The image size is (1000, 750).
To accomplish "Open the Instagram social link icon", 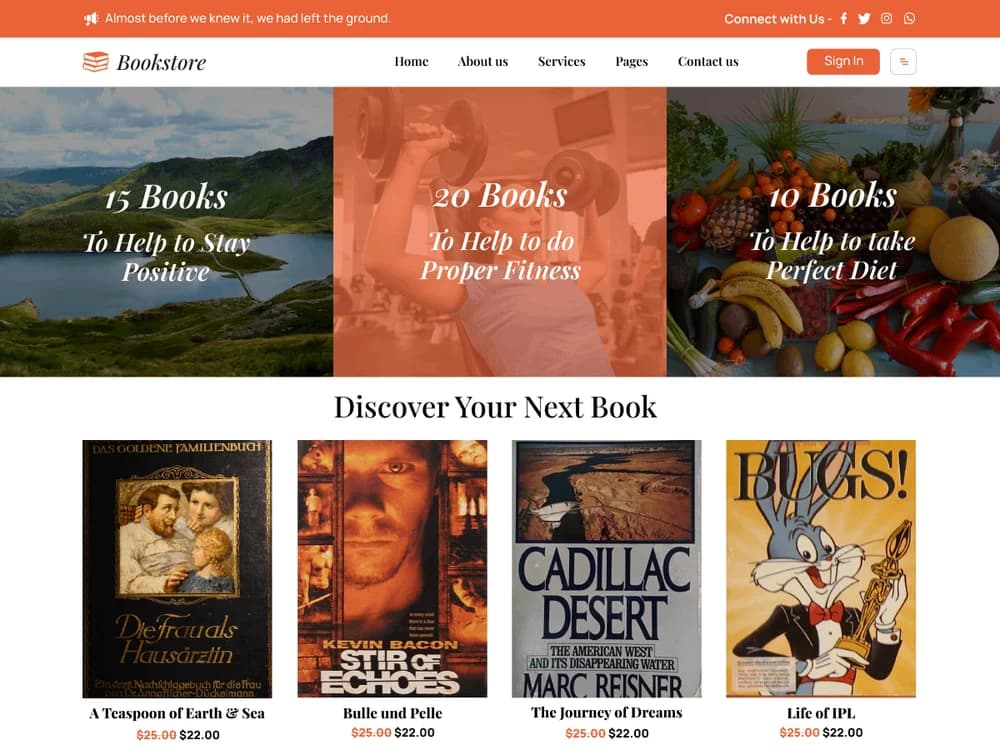I will (x=886, y=18).
